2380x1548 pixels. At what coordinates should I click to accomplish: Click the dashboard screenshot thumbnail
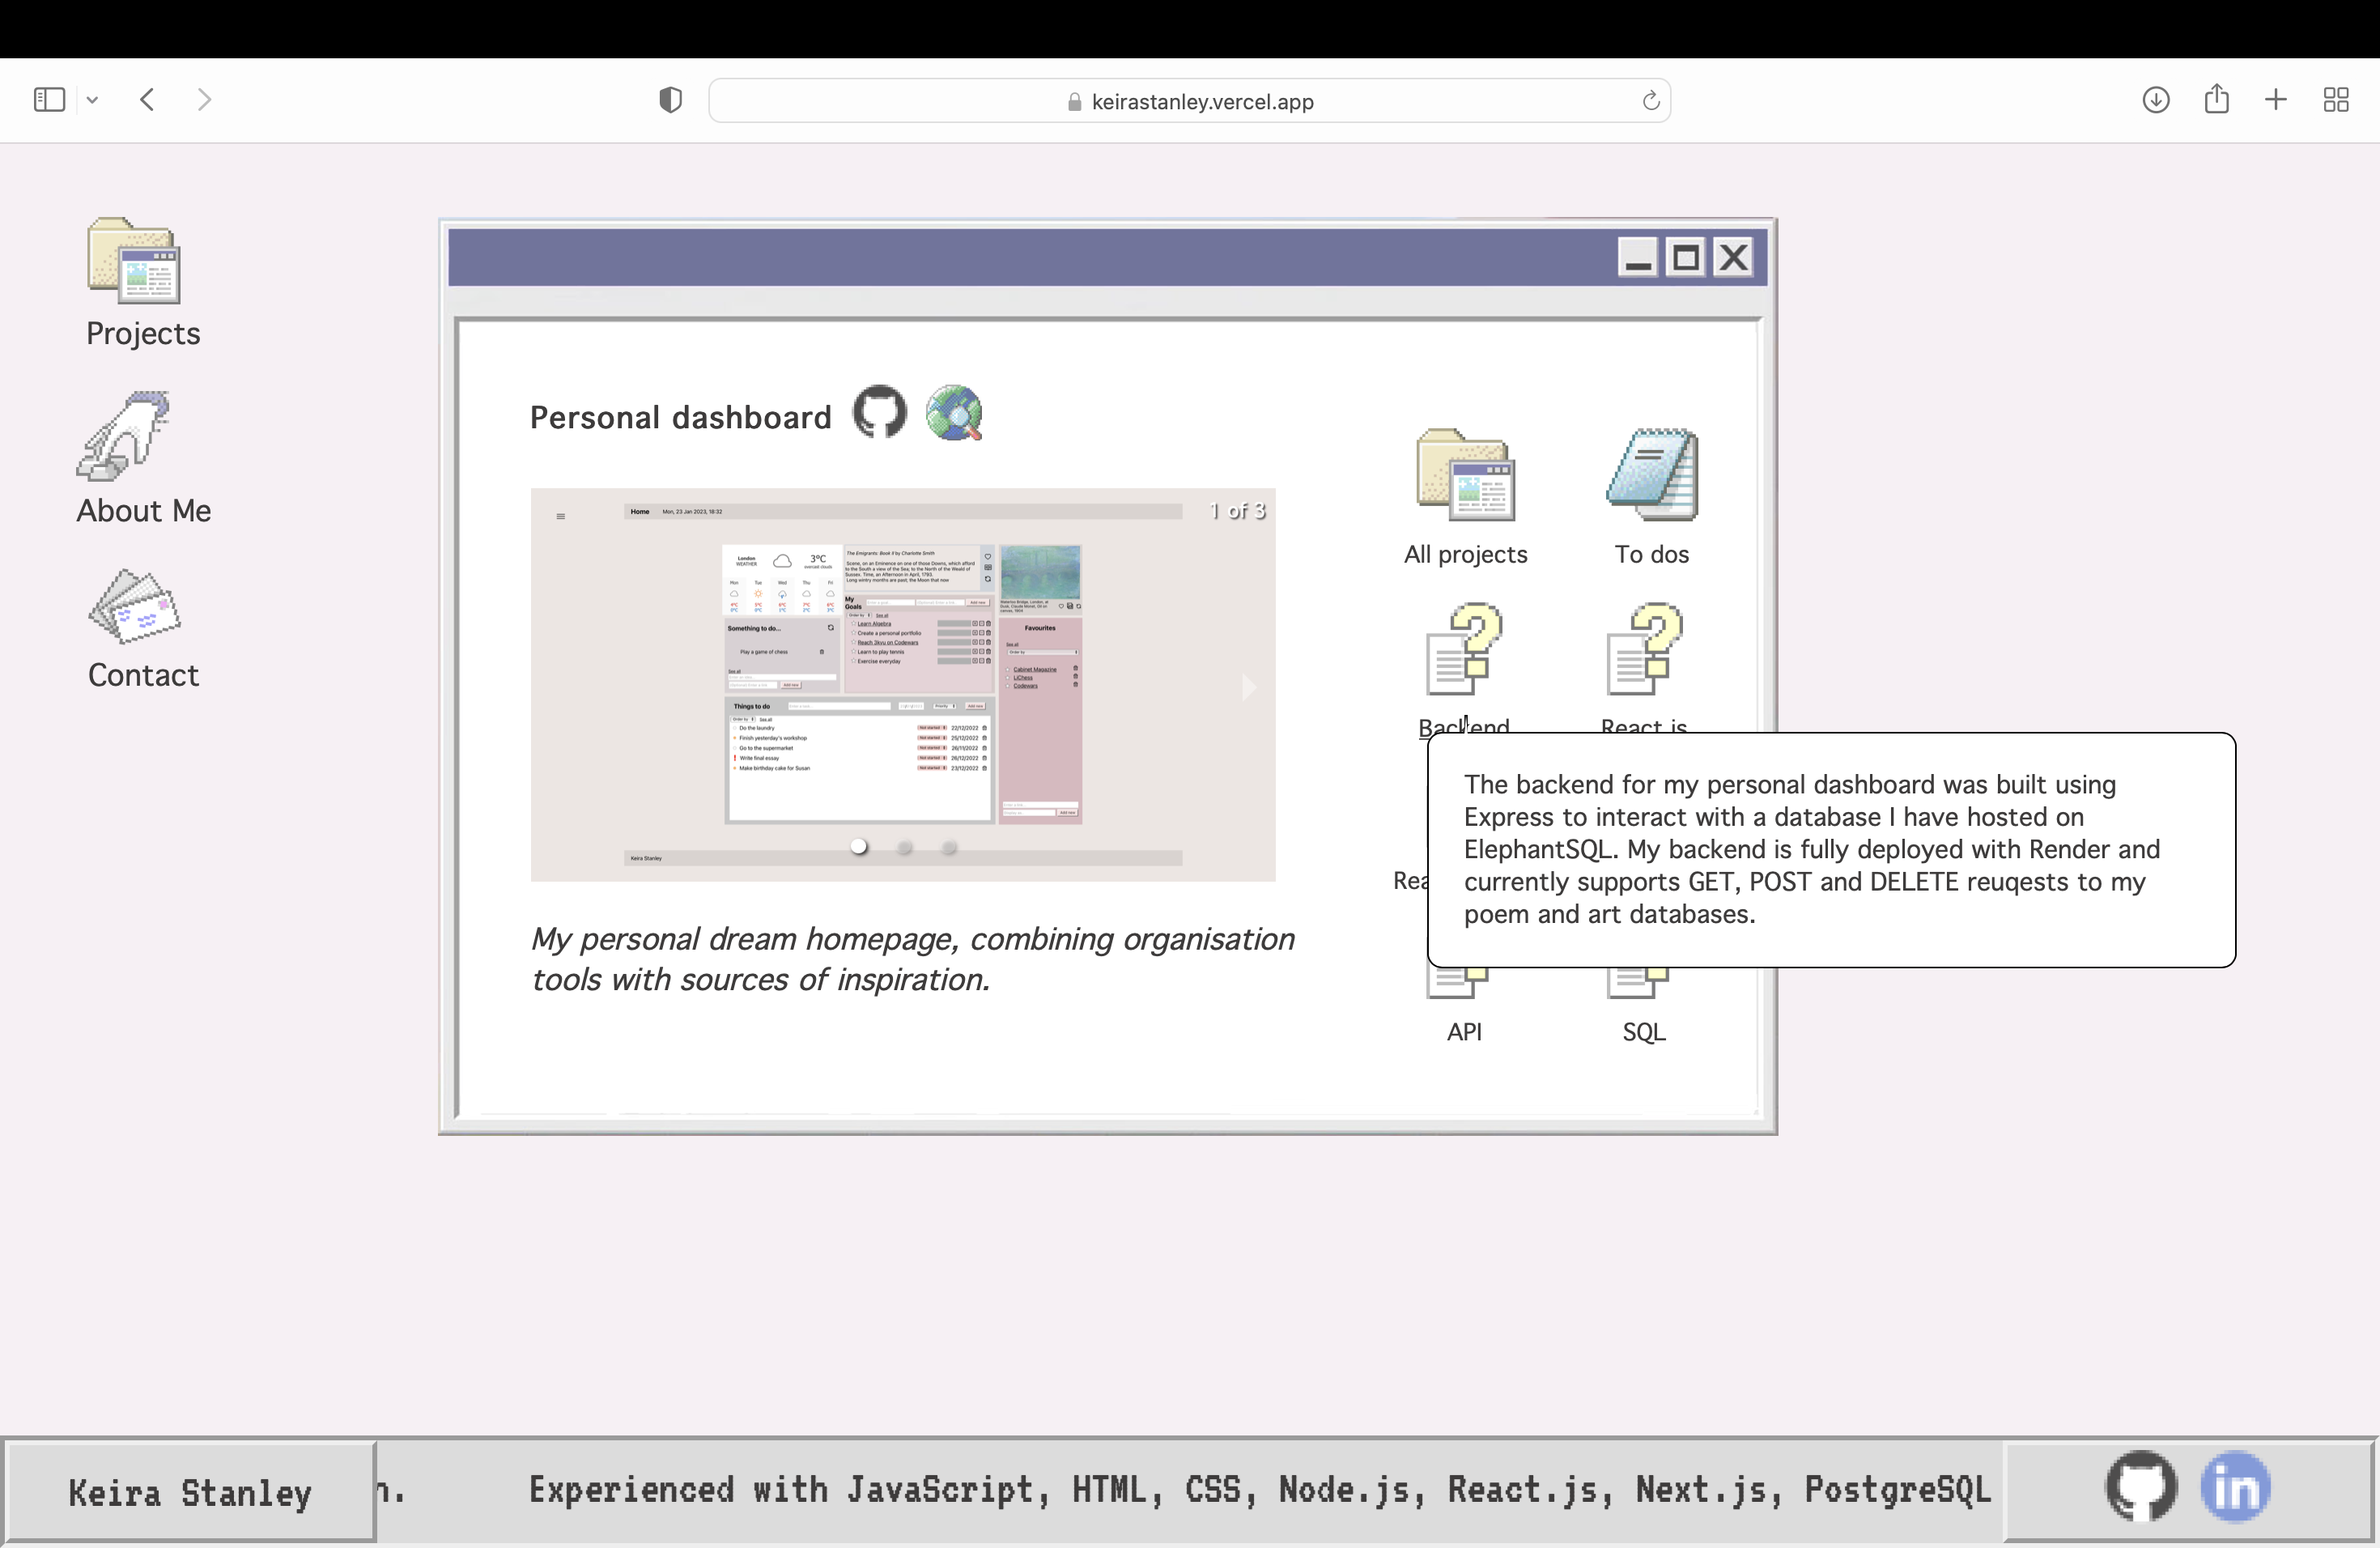coord(902,684)
